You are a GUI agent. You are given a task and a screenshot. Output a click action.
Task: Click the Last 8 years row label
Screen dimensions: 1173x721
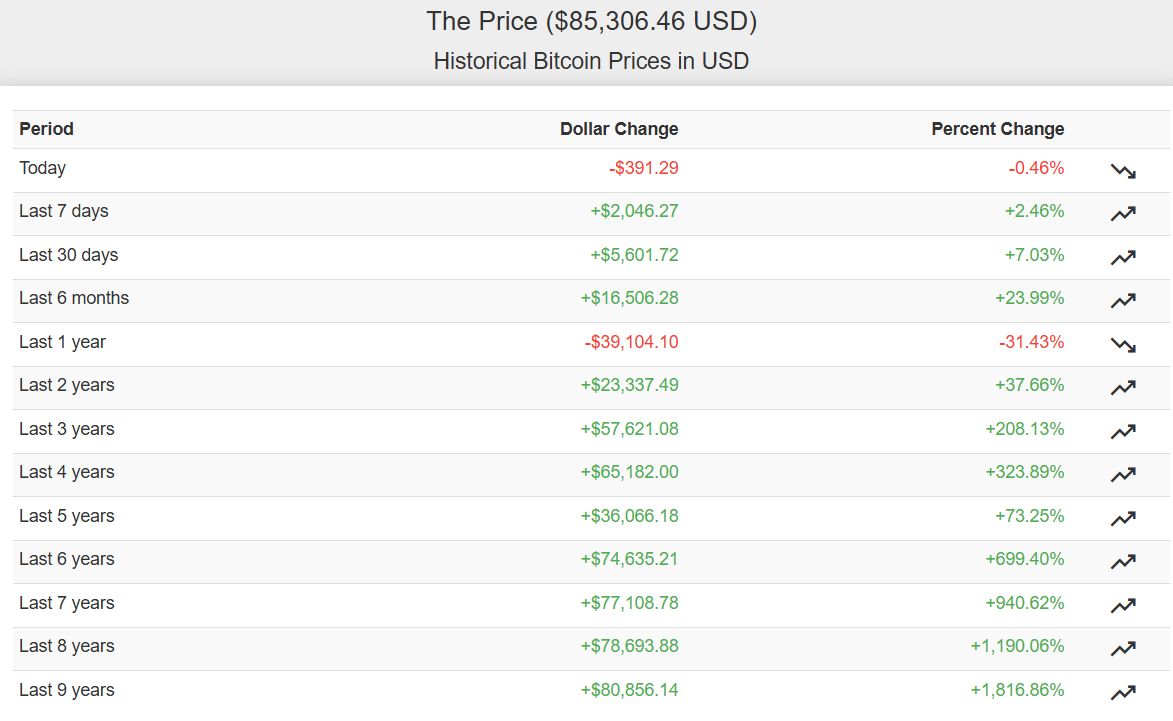67,645
